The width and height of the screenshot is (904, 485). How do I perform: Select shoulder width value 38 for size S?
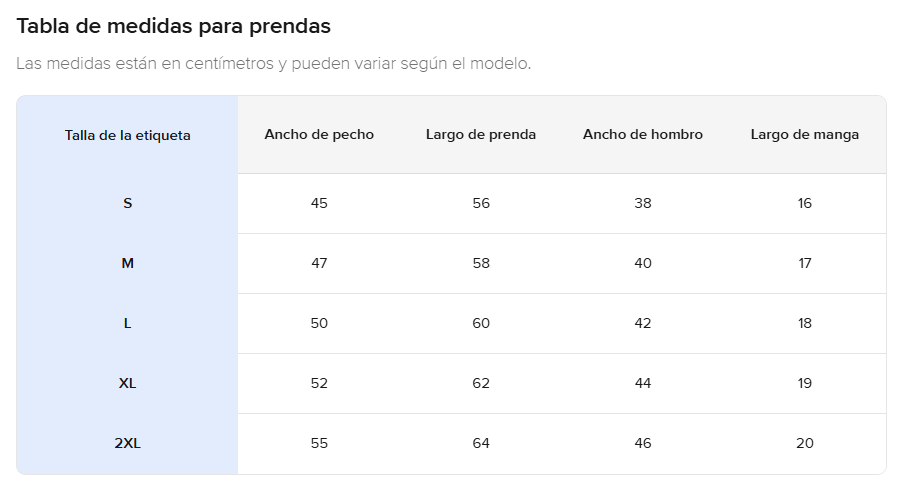pyautogui.click(x=643, y=203)
